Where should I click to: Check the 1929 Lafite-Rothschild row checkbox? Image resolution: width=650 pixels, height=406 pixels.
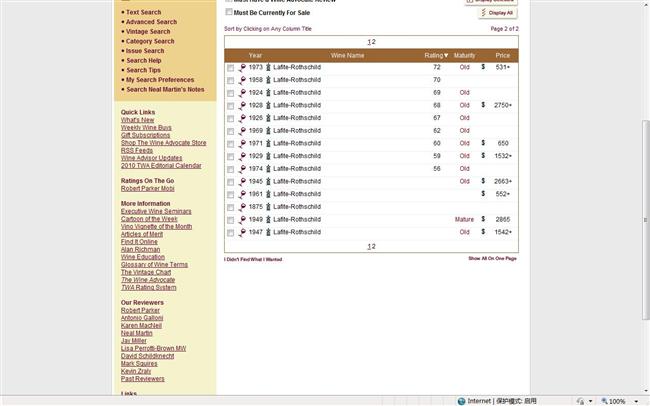(230, 157)
